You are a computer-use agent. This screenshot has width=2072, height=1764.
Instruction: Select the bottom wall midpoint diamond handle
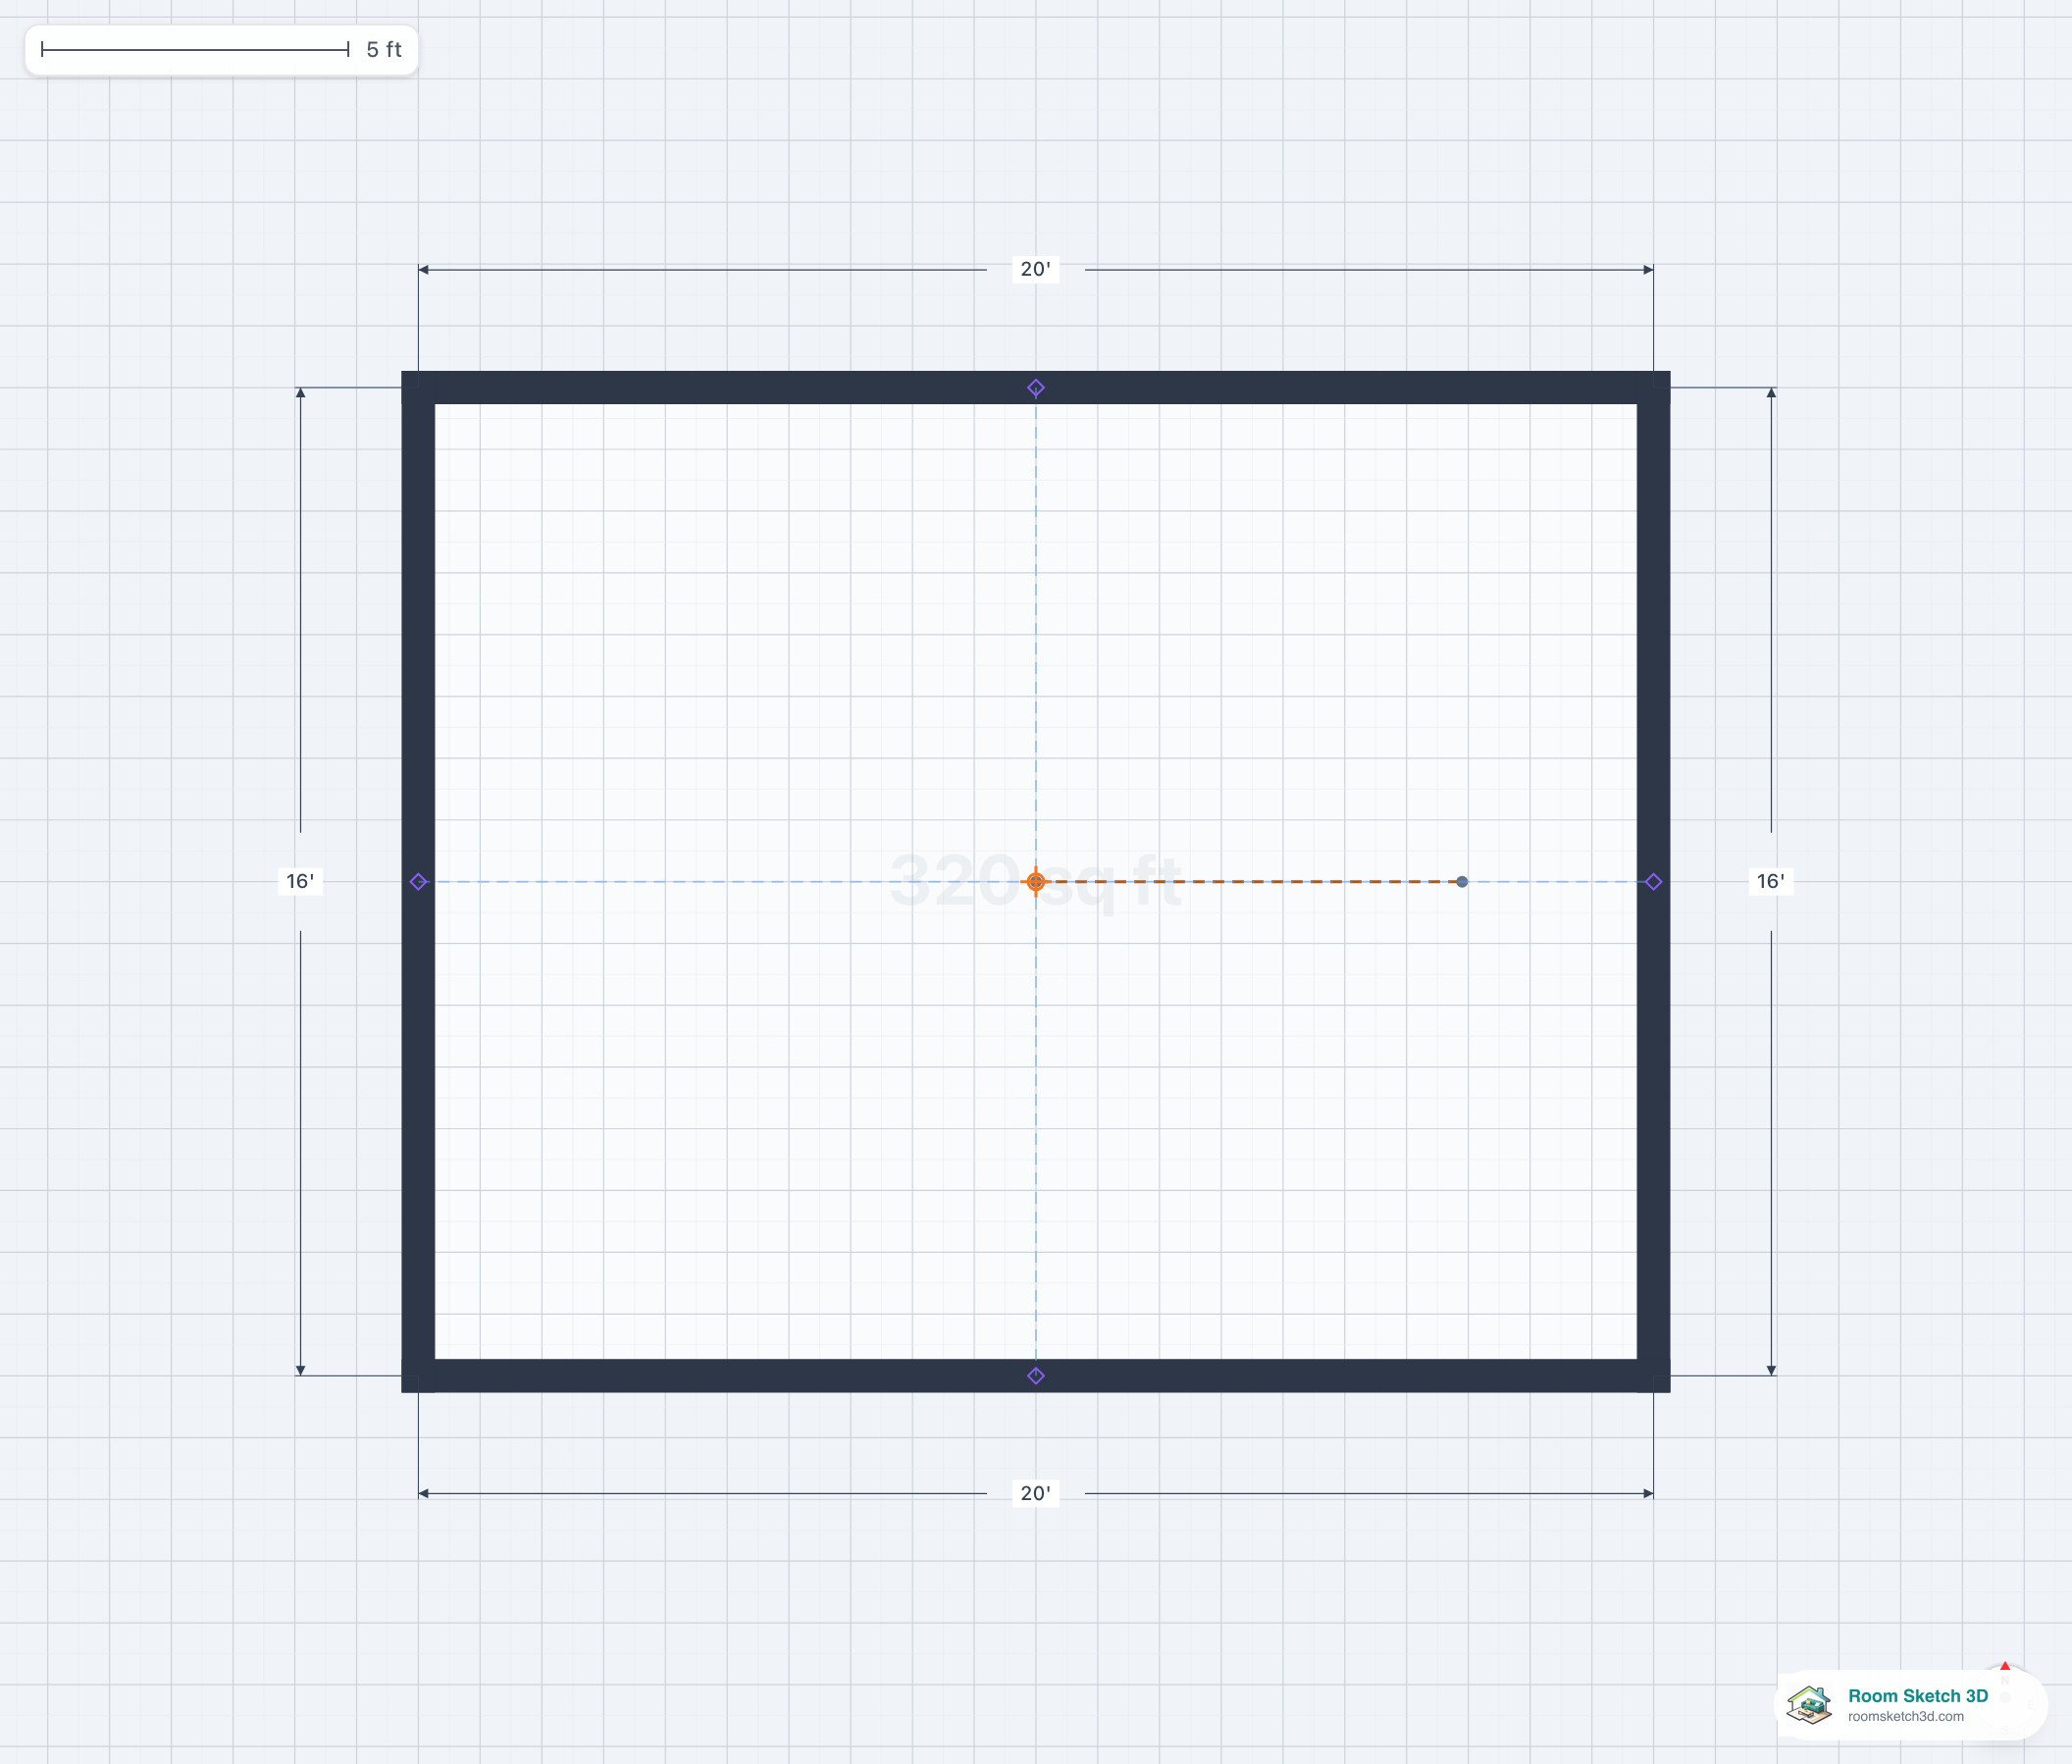(x=1036, y=1376)
